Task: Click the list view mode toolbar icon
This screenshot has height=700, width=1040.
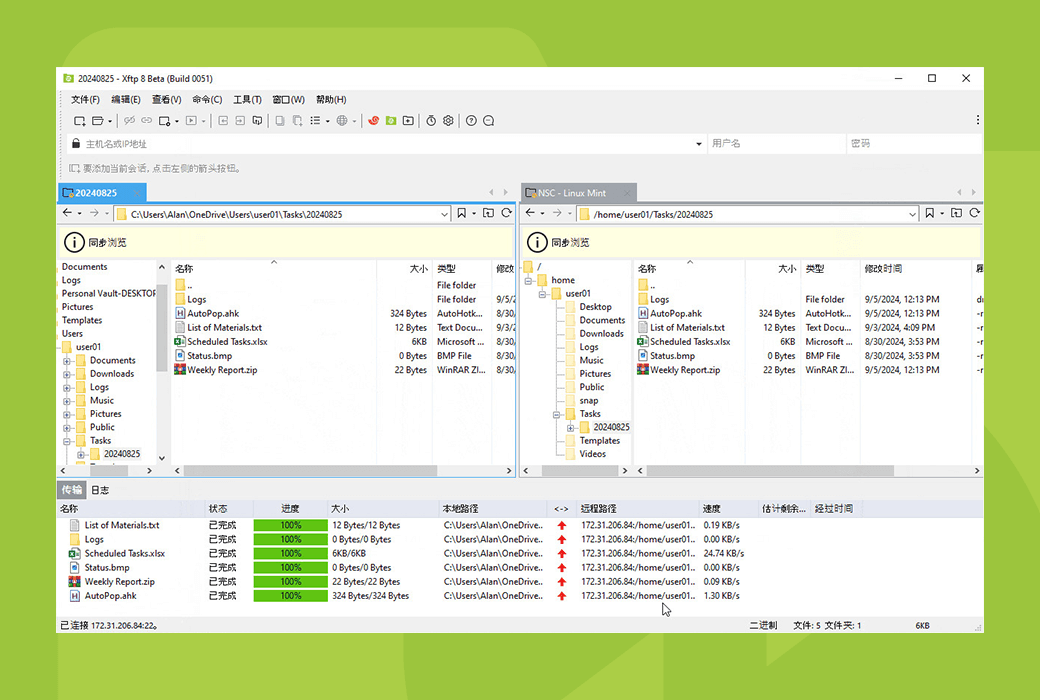Action: [x=315, y=121]
